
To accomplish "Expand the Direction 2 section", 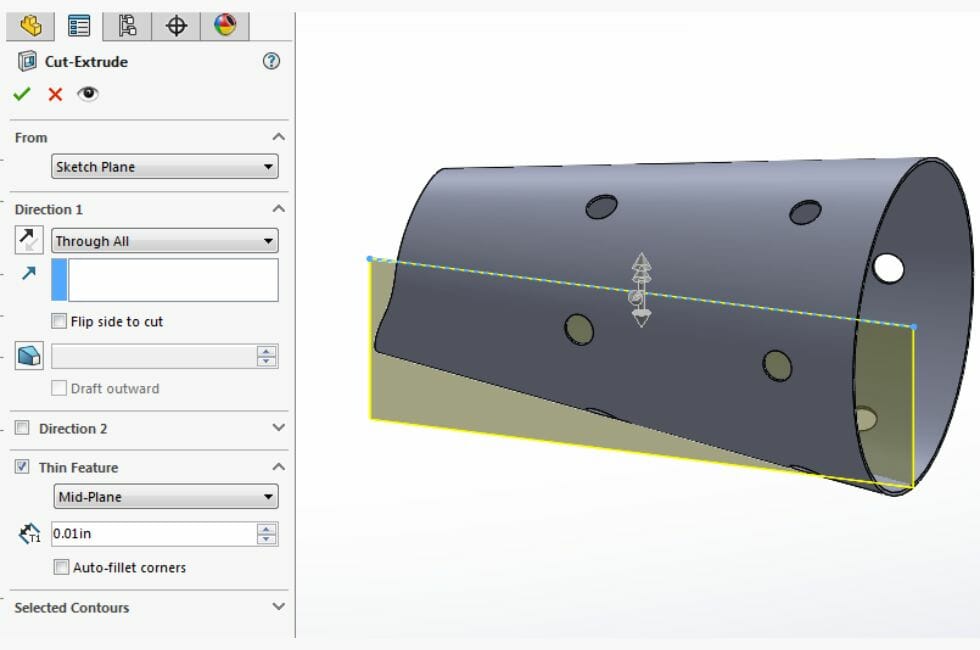I will pos(280,428).
